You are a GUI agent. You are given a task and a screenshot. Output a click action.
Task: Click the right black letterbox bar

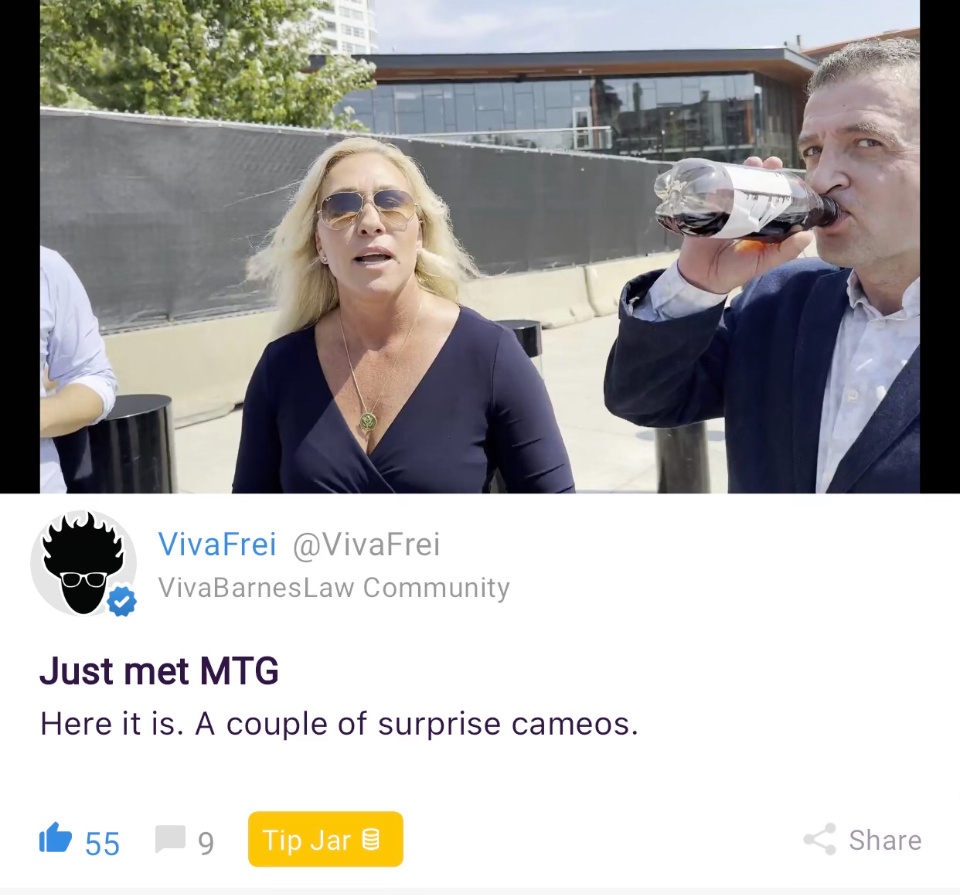pyautogui.click(x=940, y=246)
